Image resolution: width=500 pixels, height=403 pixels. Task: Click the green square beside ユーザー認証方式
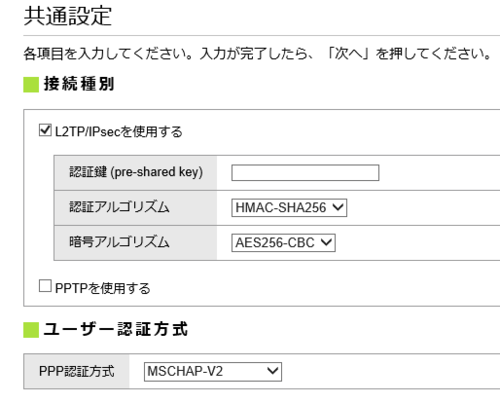coord(31,330)
